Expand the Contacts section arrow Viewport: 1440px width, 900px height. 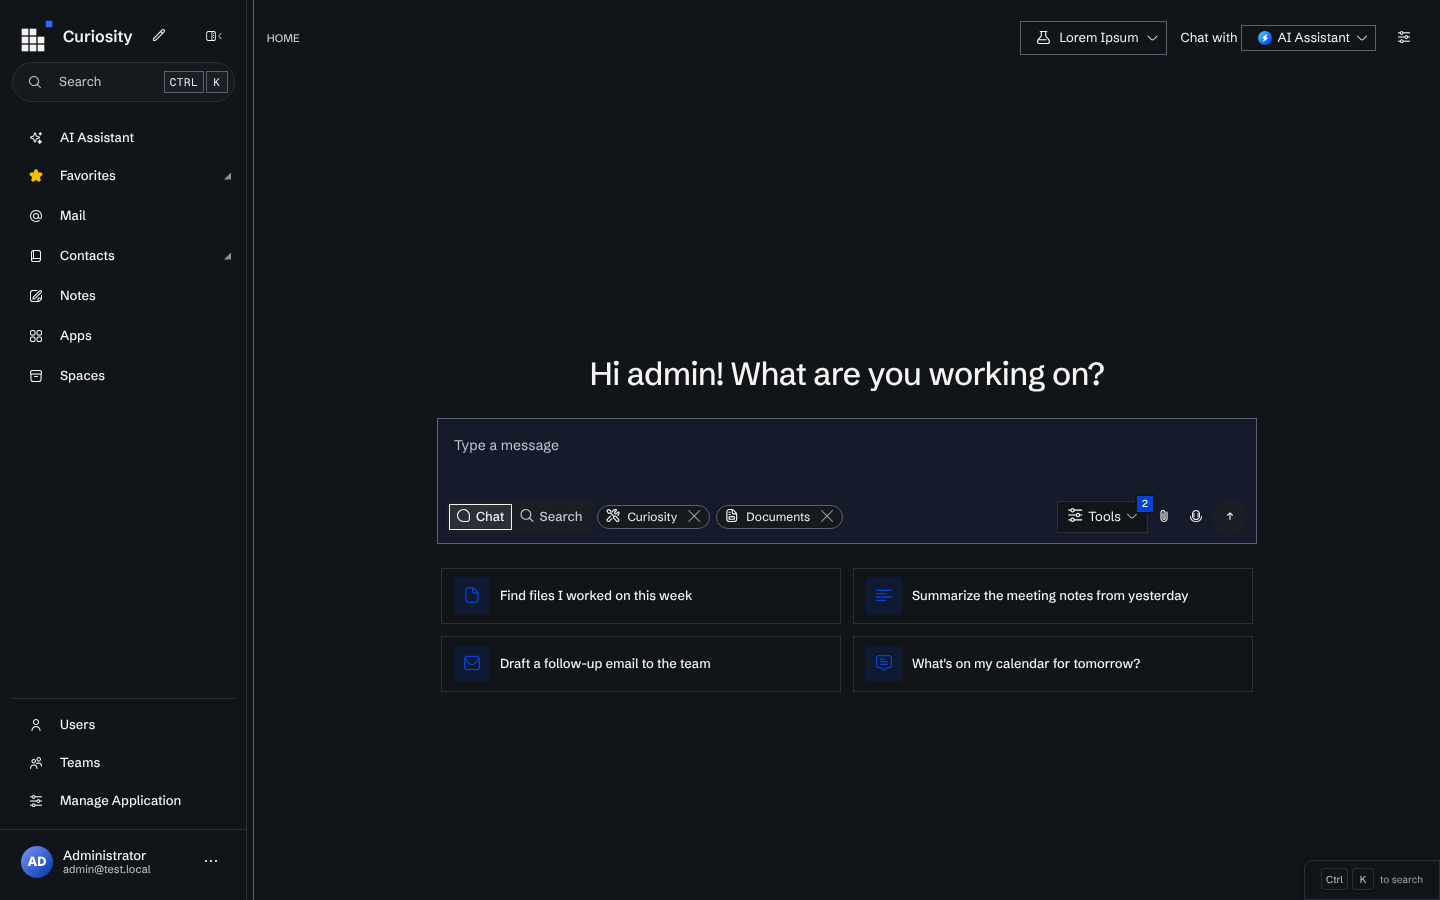(228, 256)
